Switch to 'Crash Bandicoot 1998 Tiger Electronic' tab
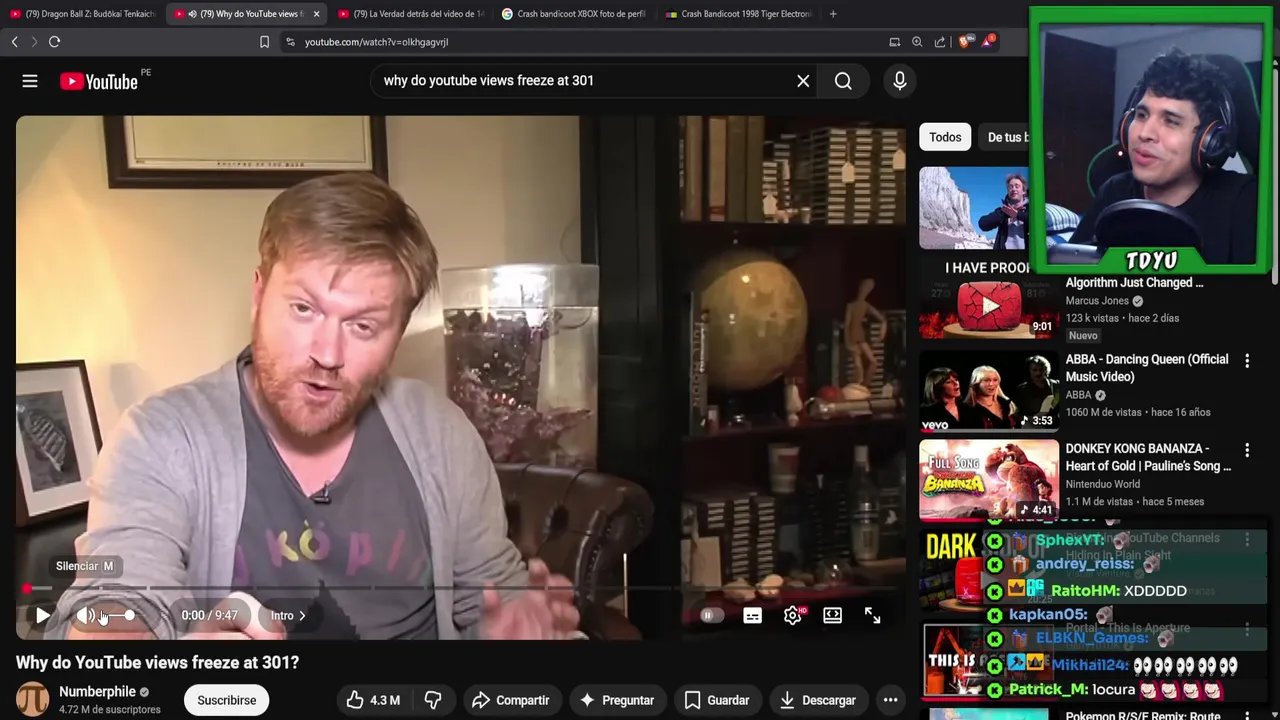Image resolution: width=1280 pixels, height=720 pixels. tap(738, 14)
